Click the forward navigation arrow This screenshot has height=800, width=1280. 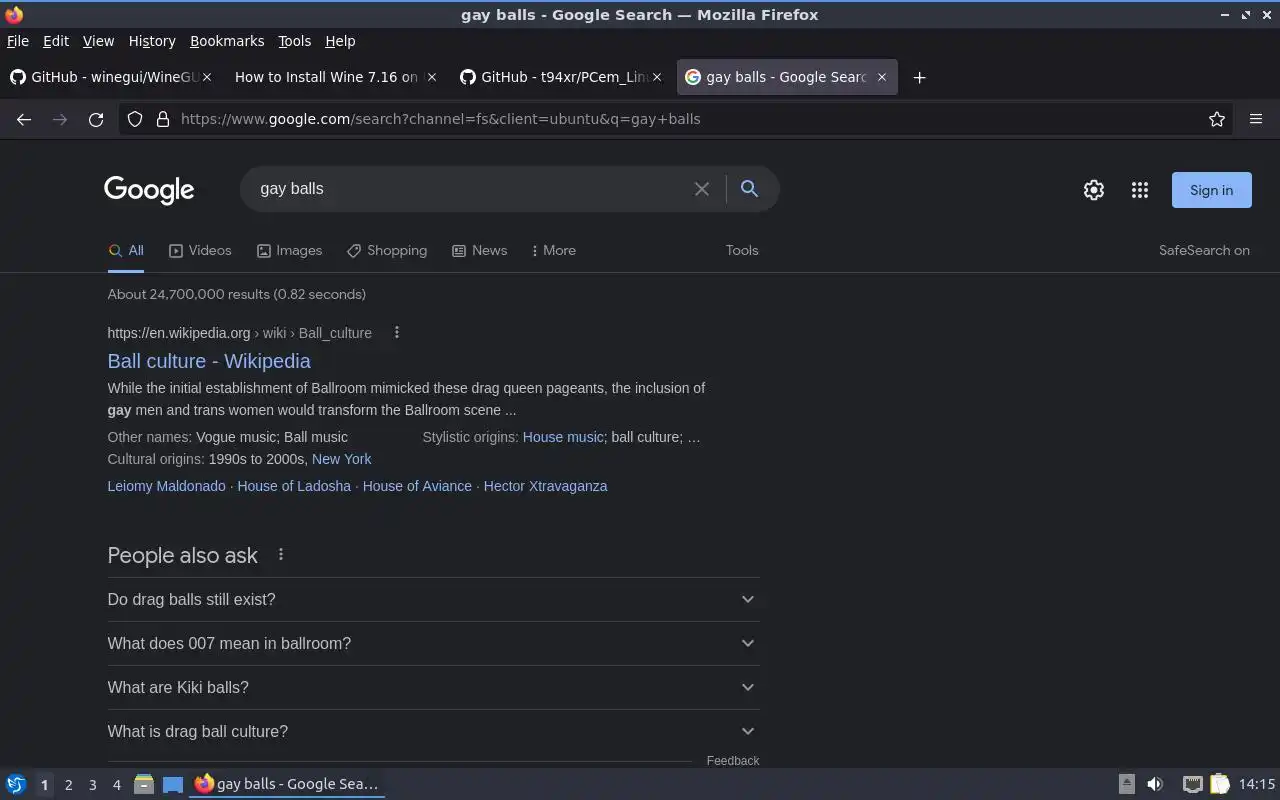(60, 119)
